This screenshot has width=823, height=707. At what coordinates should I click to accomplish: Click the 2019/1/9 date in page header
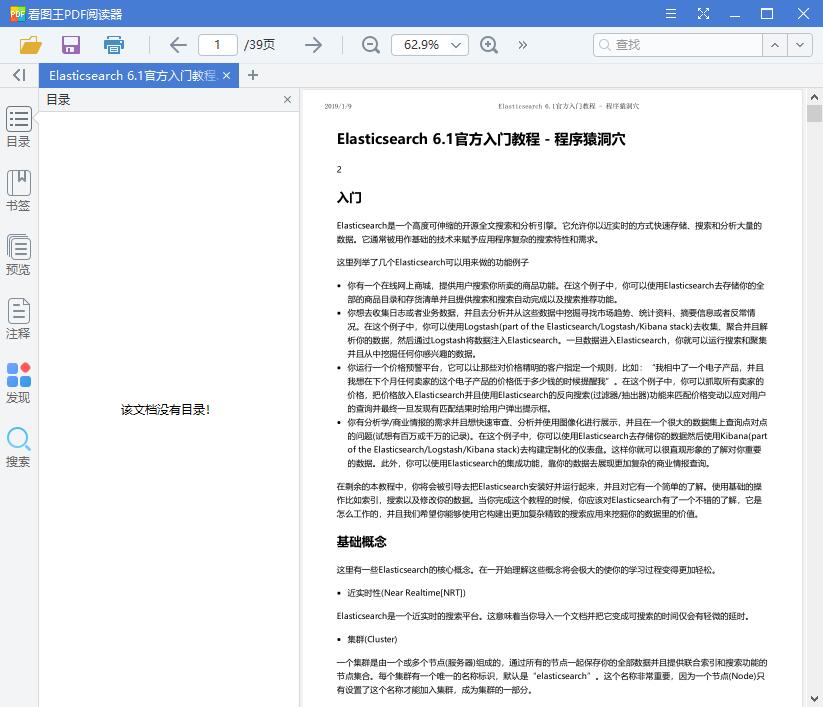click(x=338, y=106)
